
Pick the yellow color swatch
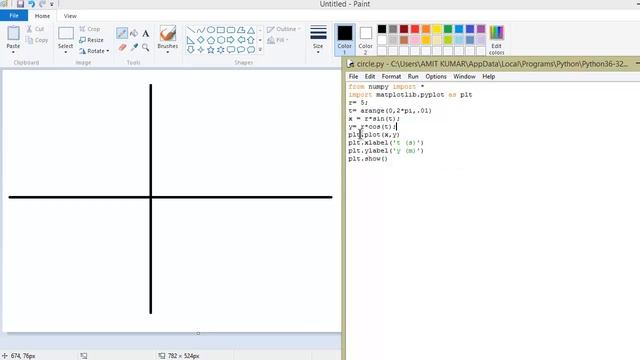(x=437, y=29)
